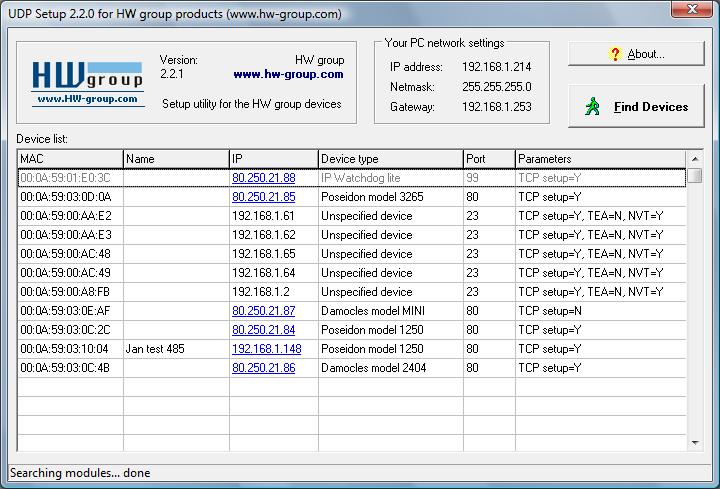
Task: Select MAC 00:0A:59:03:10:04 row
Action: (x=352, y=349)
